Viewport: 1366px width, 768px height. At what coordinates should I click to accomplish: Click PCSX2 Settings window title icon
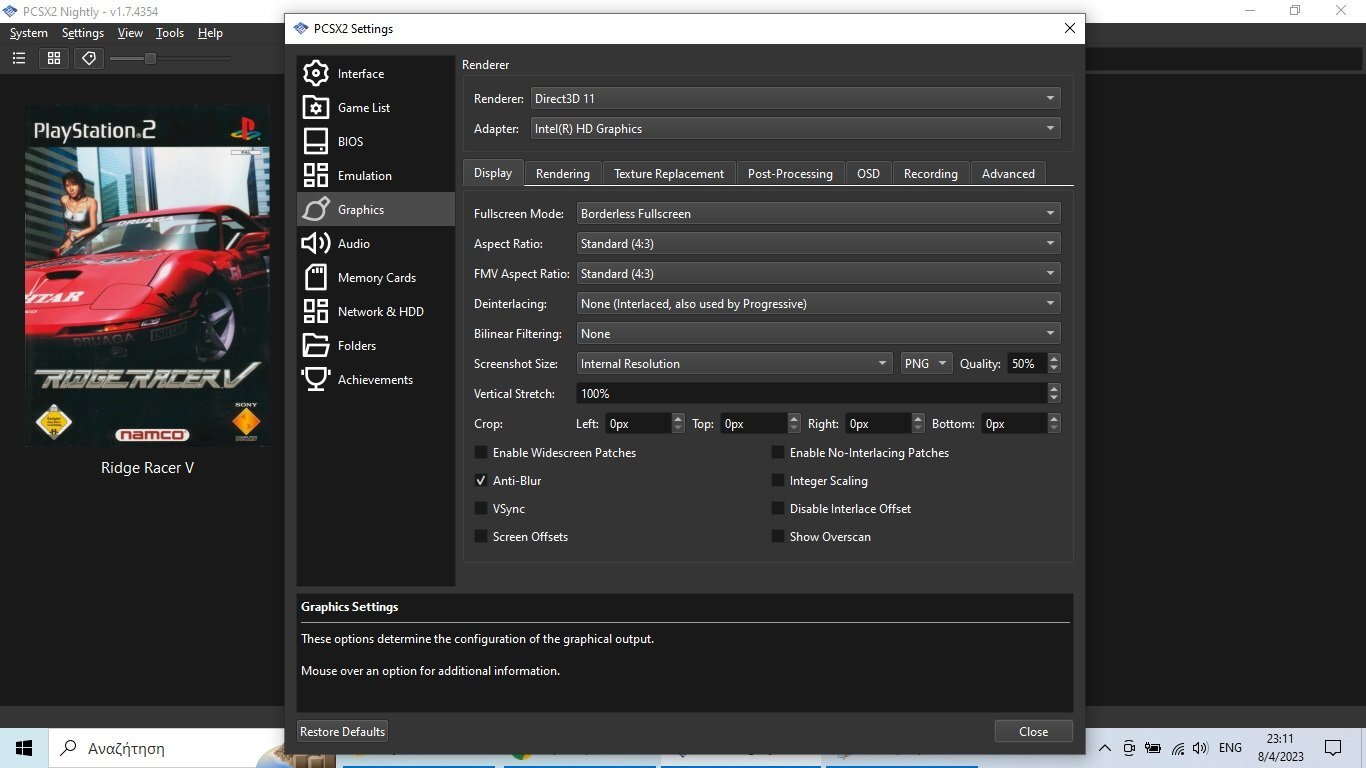pos(301,28)
